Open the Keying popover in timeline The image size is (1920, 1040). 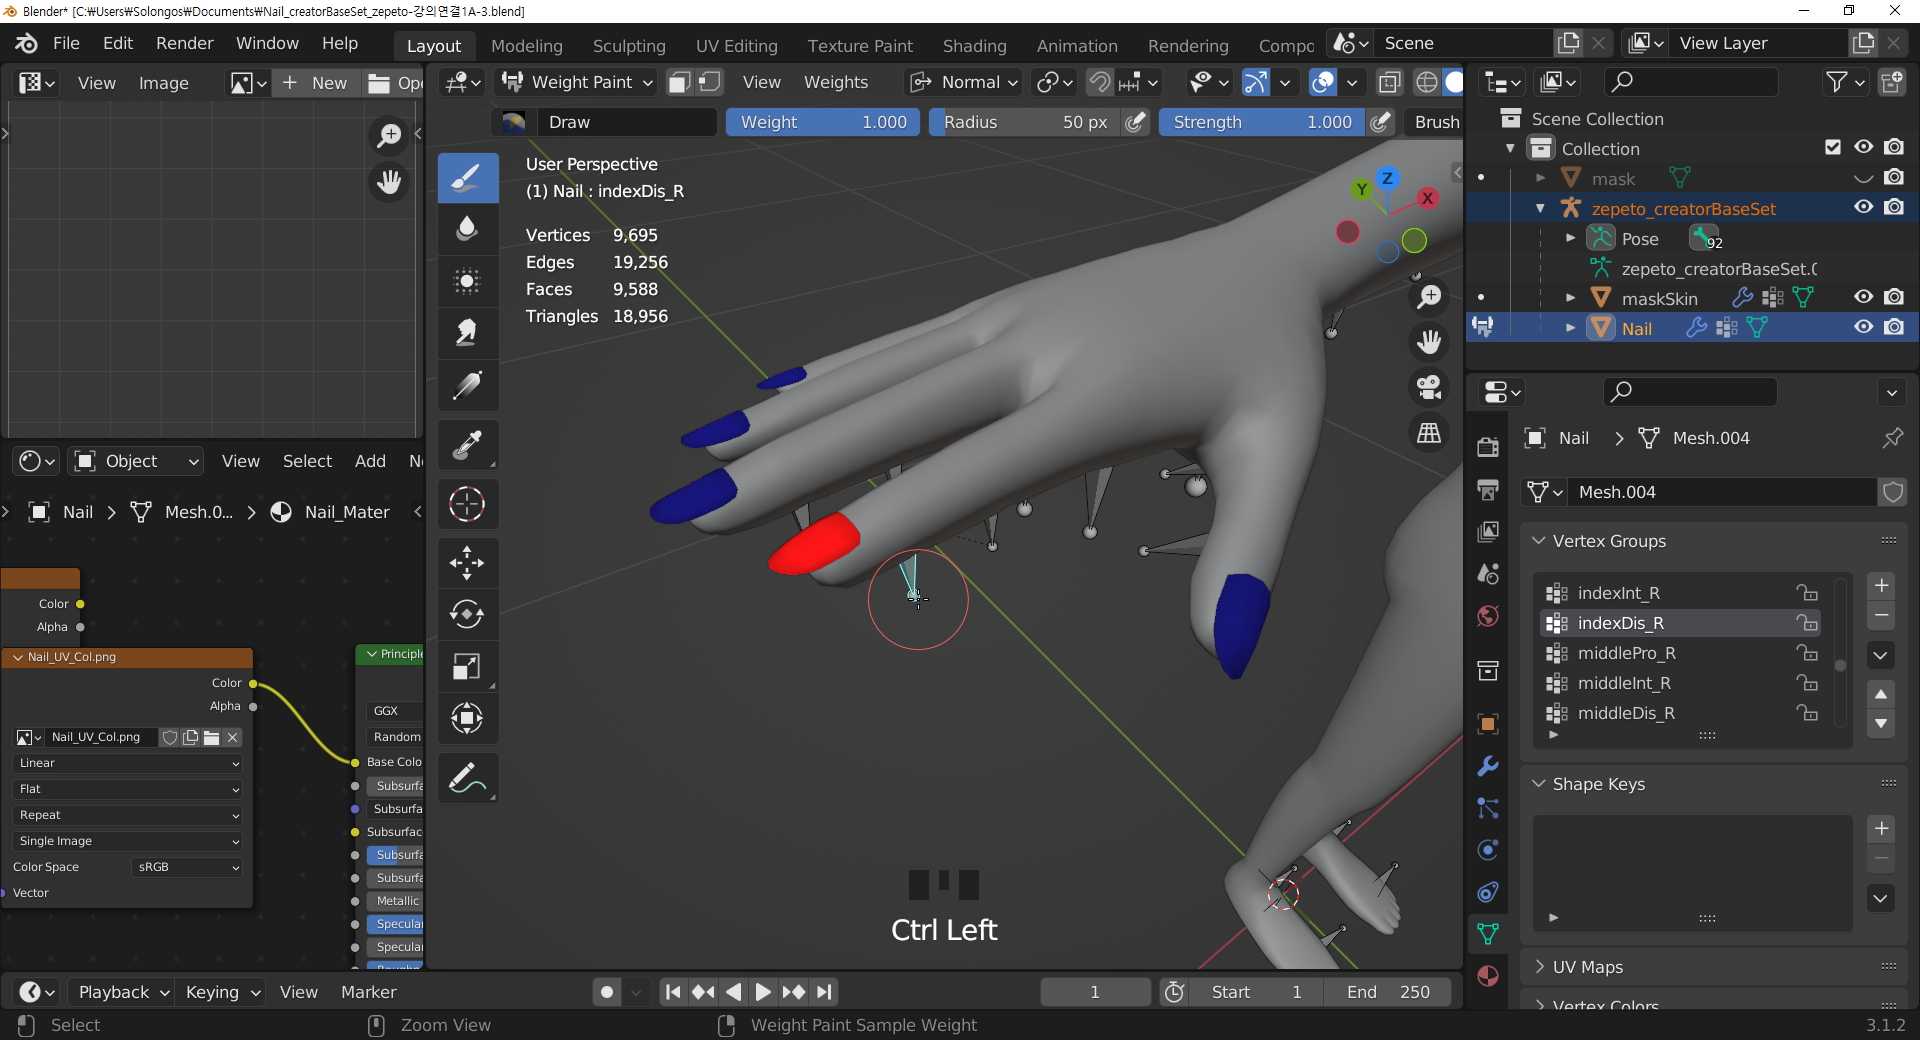click(x=223, y=992)
